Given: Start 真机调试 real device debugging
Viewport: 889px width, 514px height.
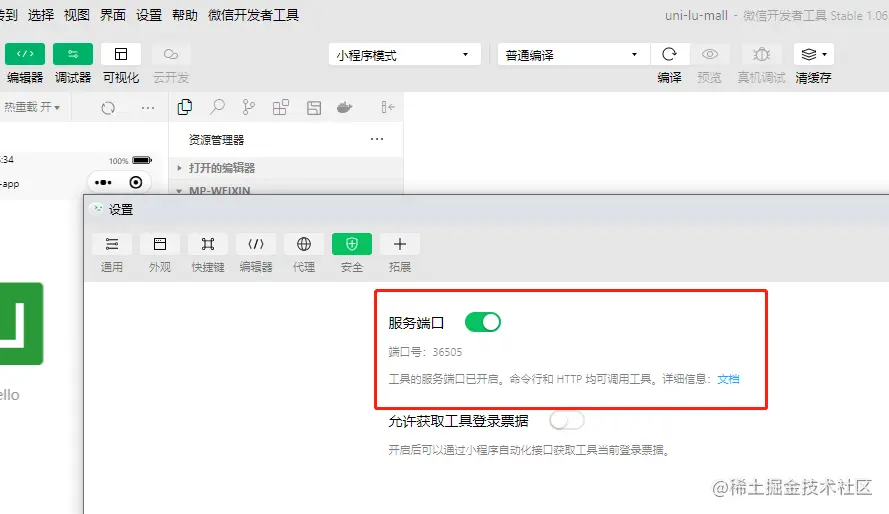Looking at the screenshot, I should click(761, 54).
